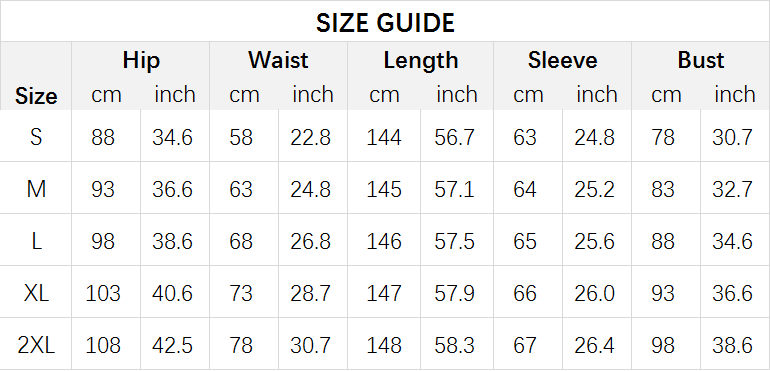Screen dimensions: 770x371
Task: Select the M size row label
Action: [x=36, y=189]
